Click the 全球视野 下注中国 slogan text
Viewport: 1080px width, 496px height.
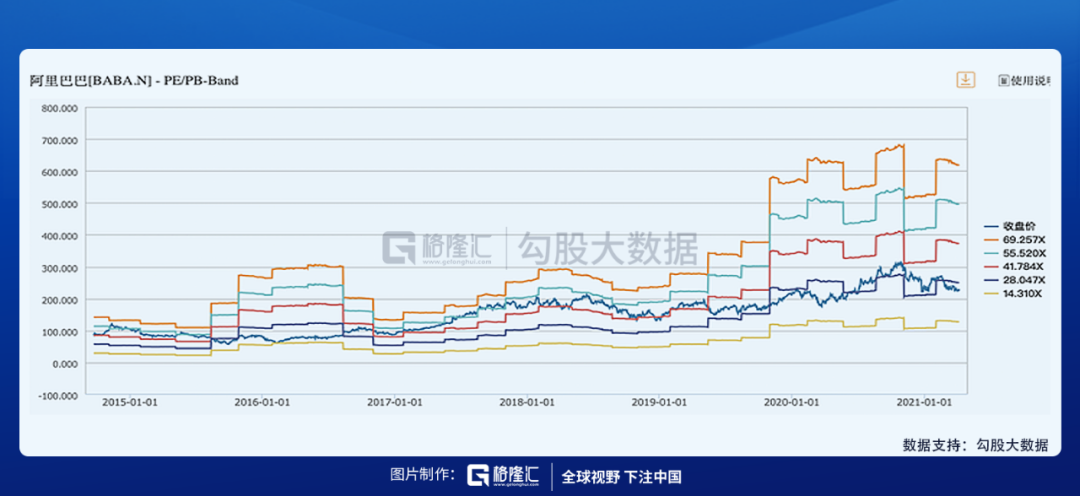(x=622, y=476)
